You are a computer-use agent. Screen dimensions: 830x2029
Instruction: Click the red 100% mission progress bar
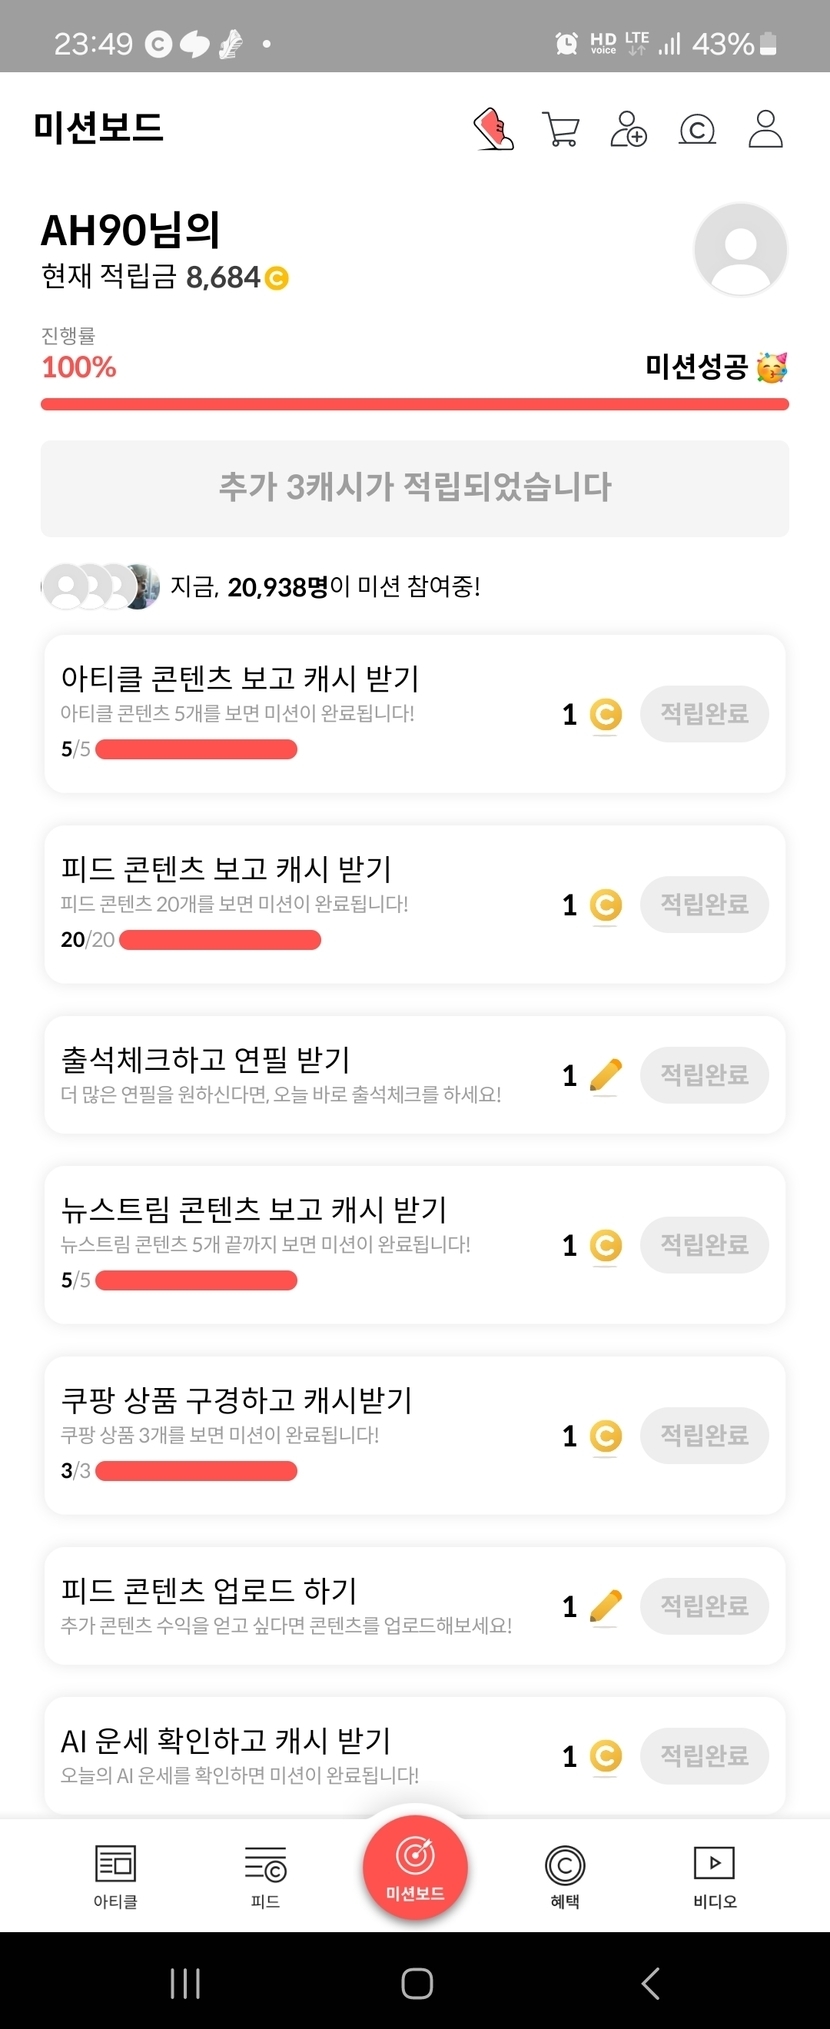pos(415,404)
